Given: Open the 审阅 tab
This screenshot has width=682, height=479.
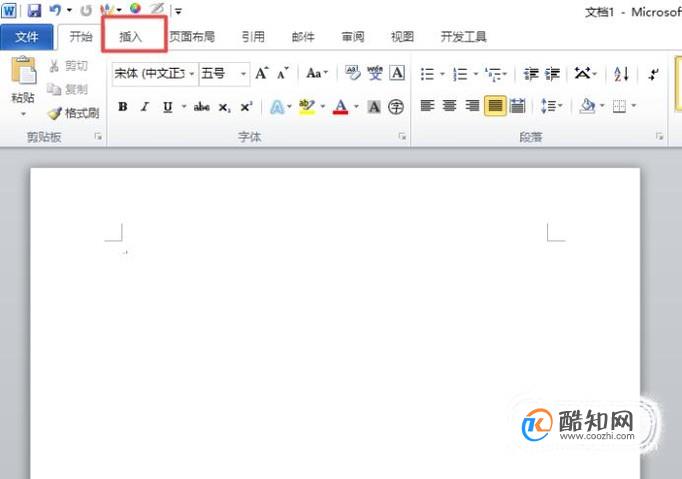Looking at the screenshot, I should [x=353, y=37].
